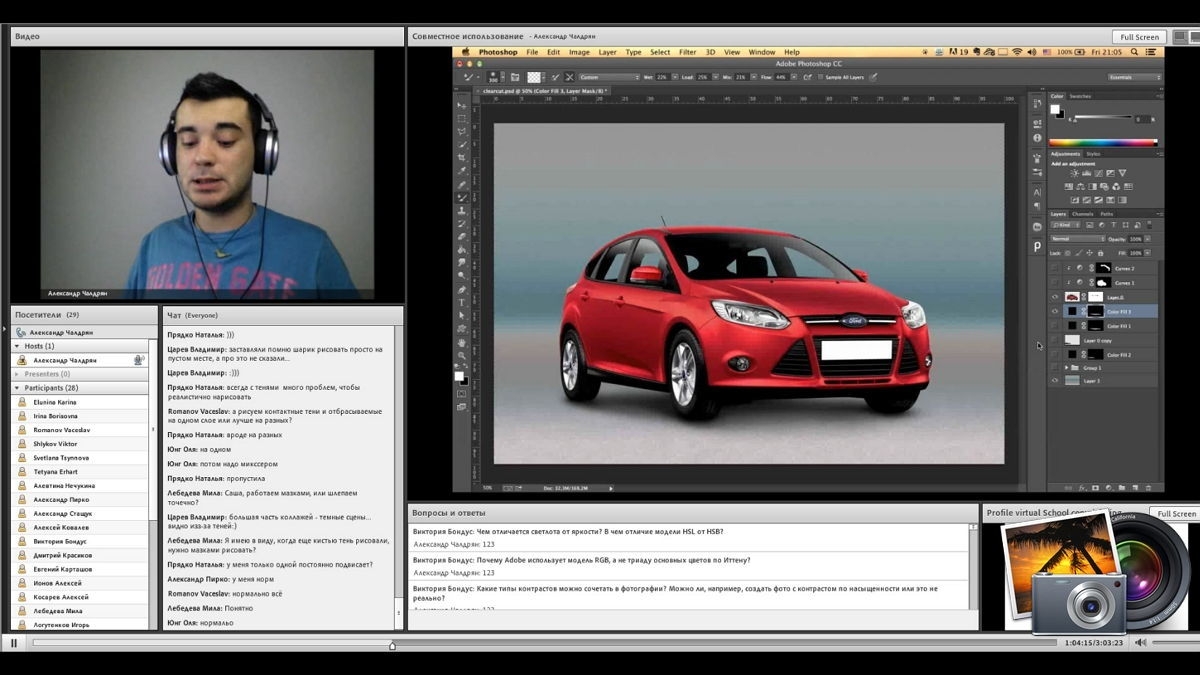Image resolution: width=1200 pixels, height=675 pixels.
Task: Select the Move tool in Photoshop toolbar
Action: [464, 106]
